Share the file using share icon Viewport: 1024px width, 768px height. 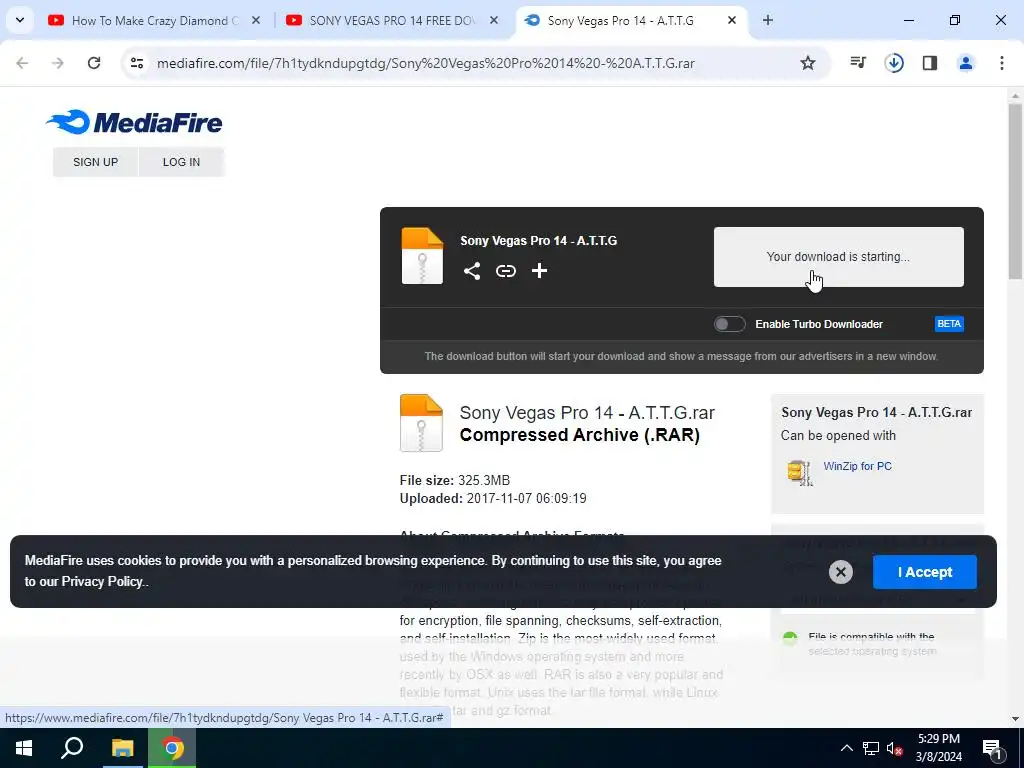(x=472, y=271)
